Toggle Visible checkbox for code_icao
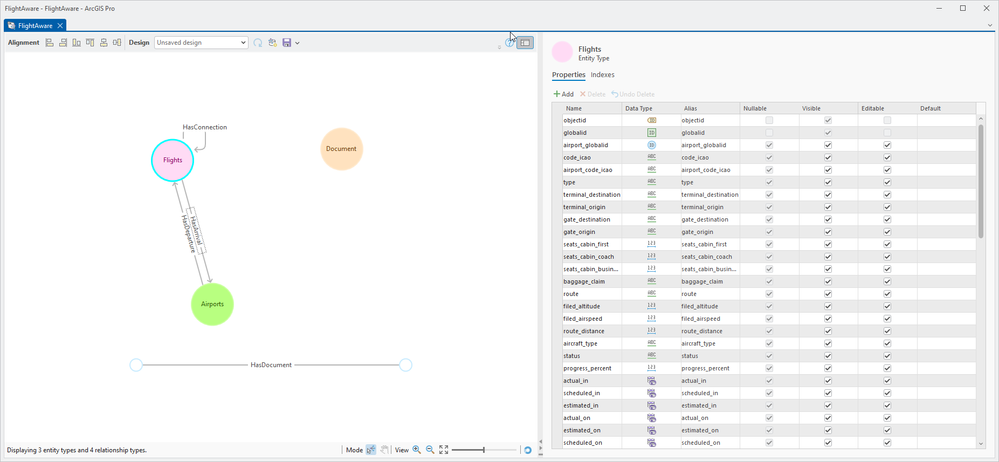This screenshot has height=462, width=999. coord(828,157)
